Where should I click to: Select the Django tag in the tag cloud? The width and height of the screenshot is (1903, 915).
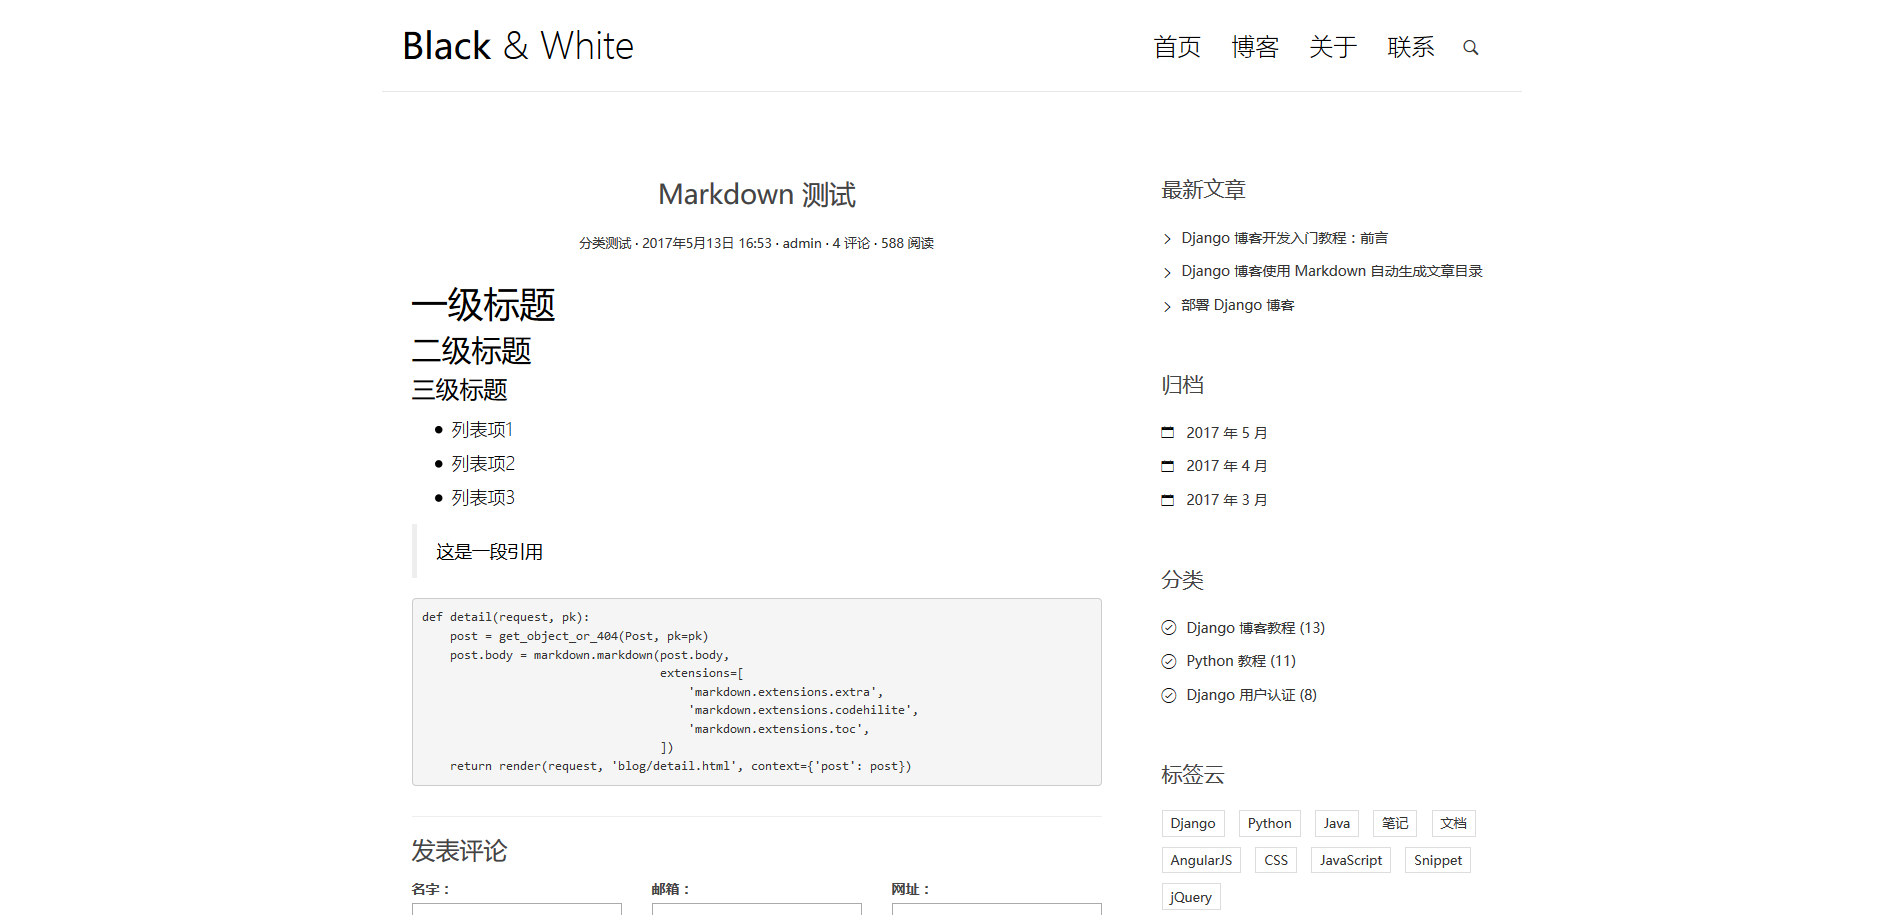point(1192,823)
